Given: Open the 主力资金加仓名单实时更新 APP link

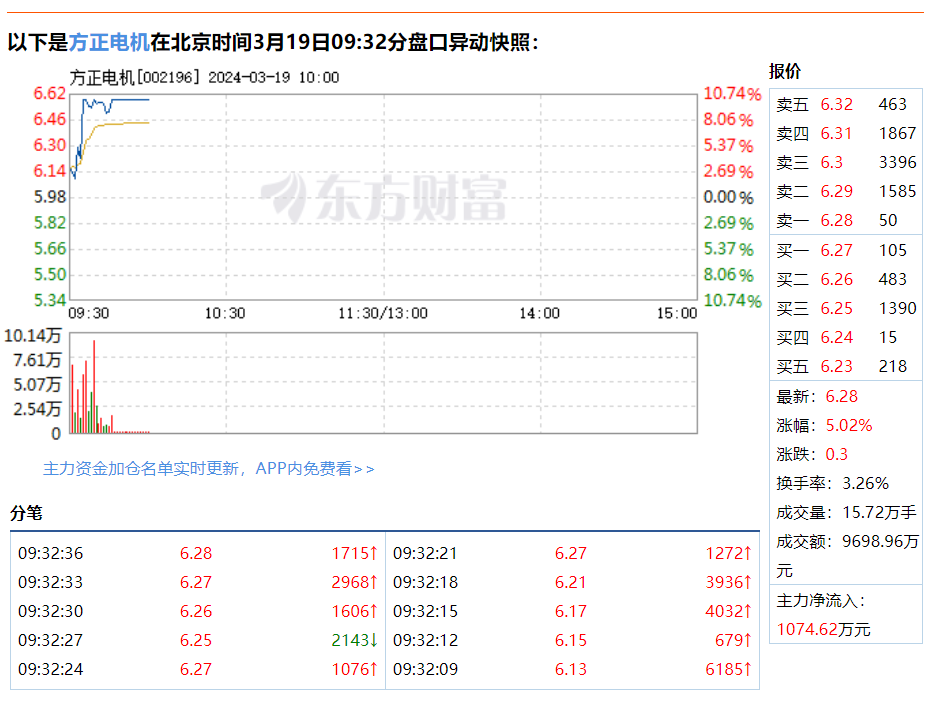Looking at the screenshot, I should [x=209, y=469].
